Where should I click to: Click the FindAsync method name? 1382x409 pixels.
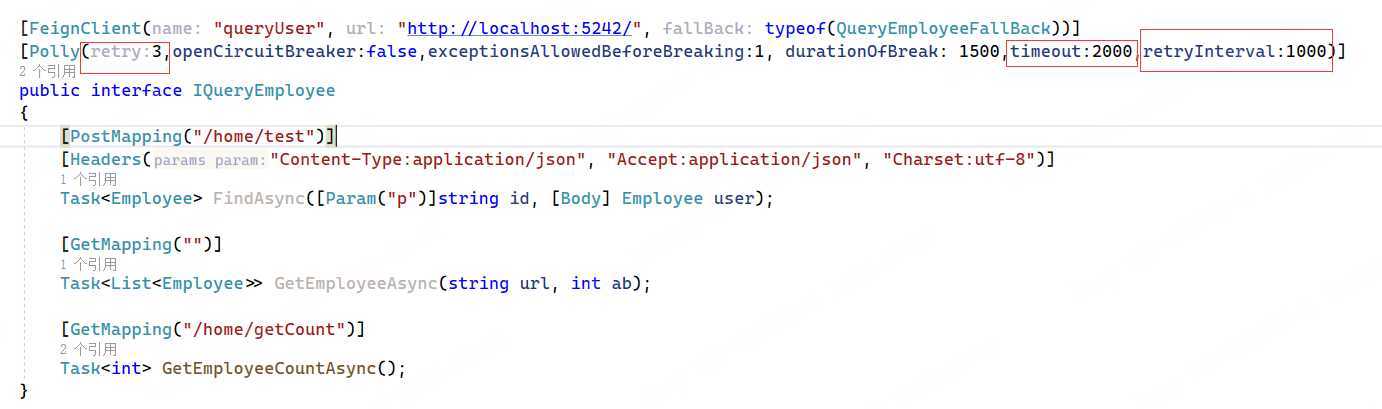[x=259, y=198]
